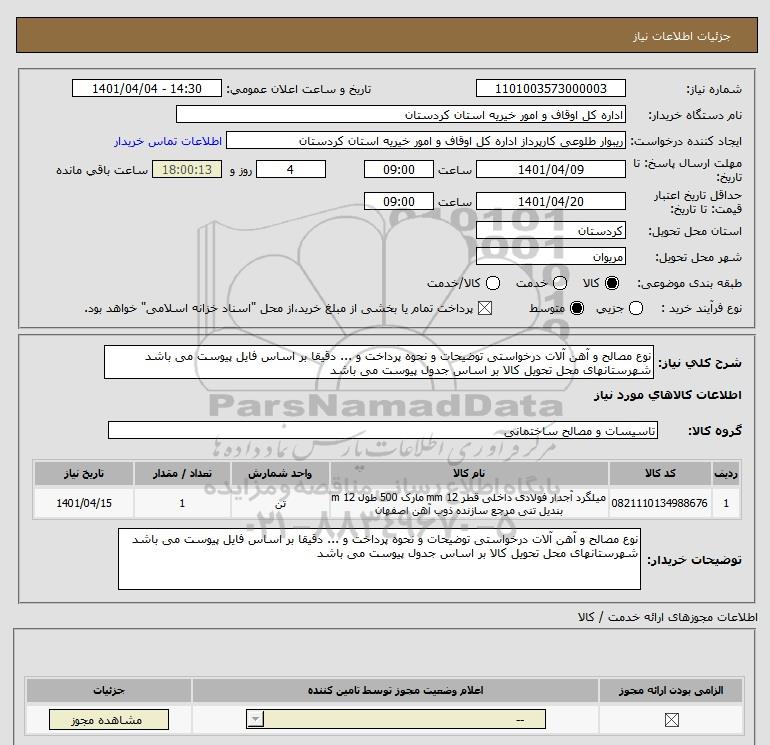This screenshot has height=745, width=770.
Task: Click the توضیحات خریدار text area
Action: 379,559
